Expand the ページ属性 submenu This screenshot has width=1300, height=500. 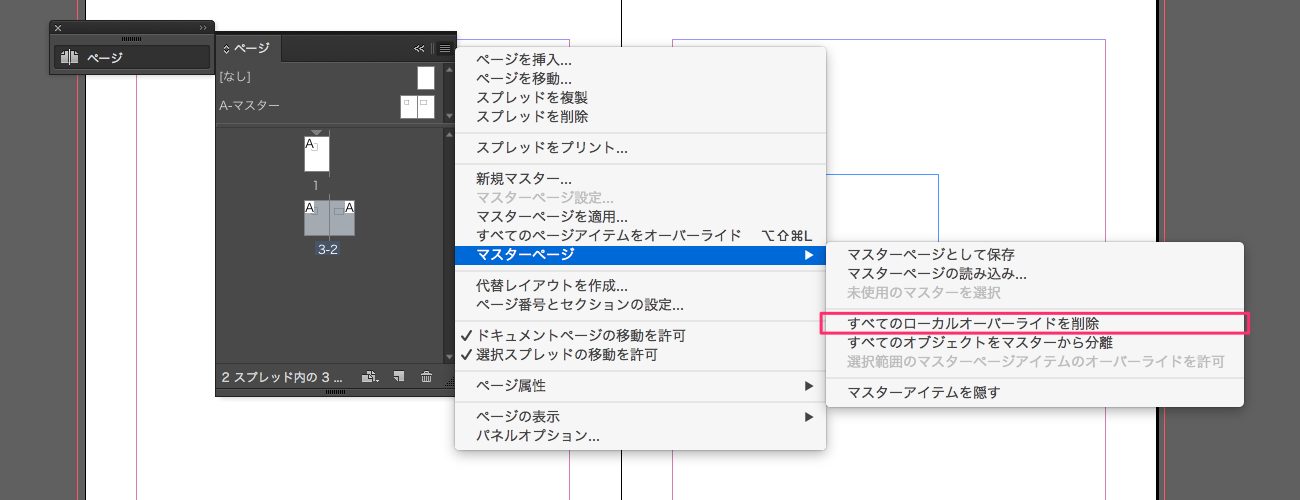coord(640,386)
